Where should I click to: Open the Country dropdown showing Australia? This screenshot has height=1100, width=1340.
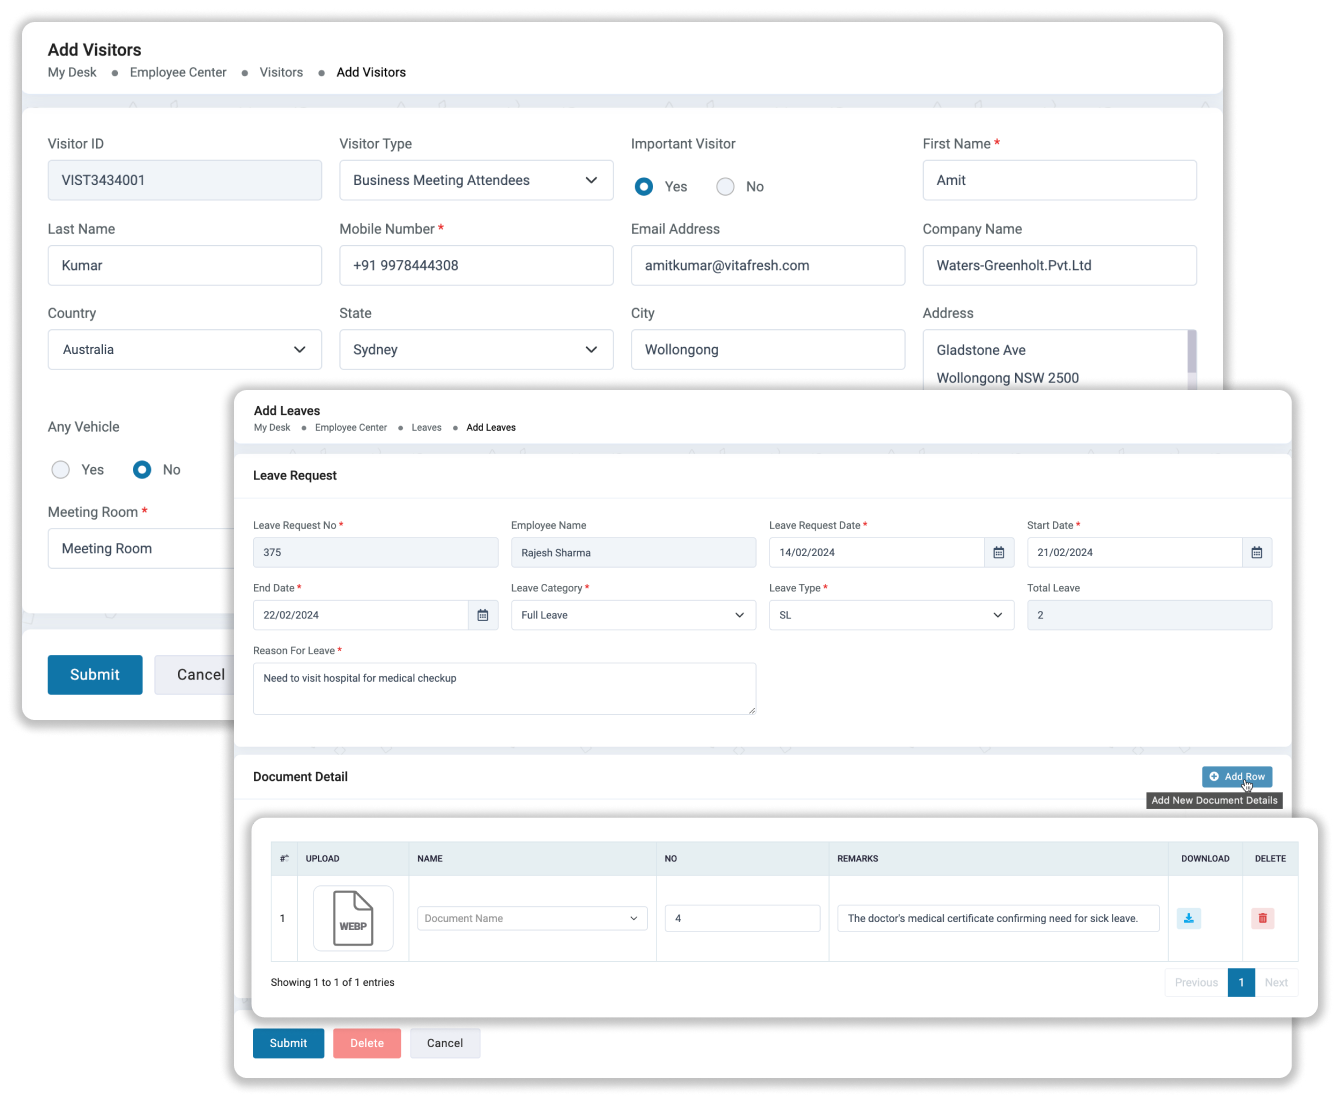click(184, 349)
